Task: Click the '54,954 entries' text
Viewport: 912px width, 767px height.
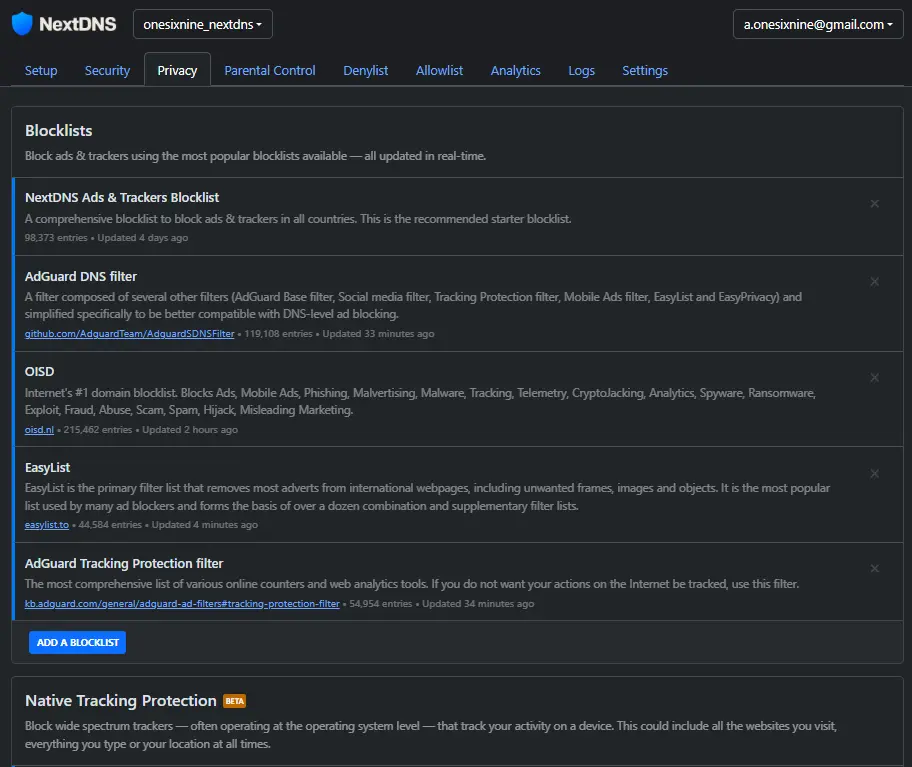Action: coord(380,604)
